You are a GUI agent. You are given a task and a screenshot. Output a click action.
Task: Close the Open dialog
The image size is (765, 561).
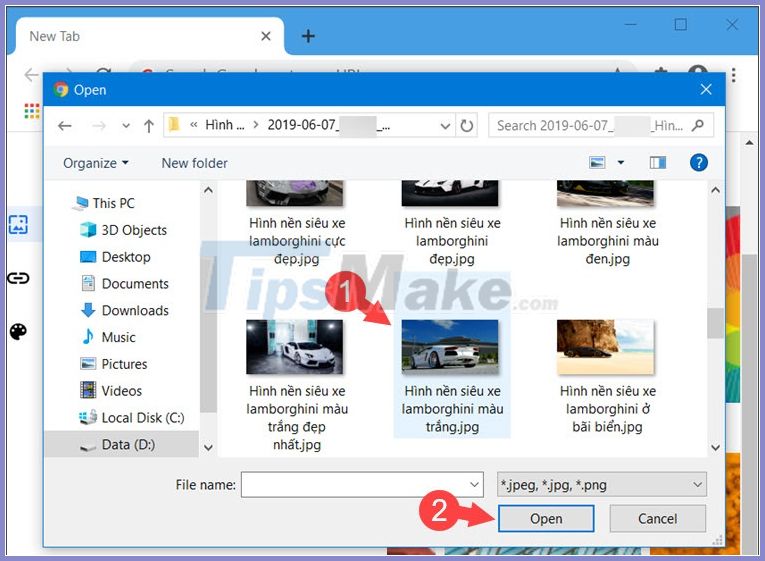706,89
